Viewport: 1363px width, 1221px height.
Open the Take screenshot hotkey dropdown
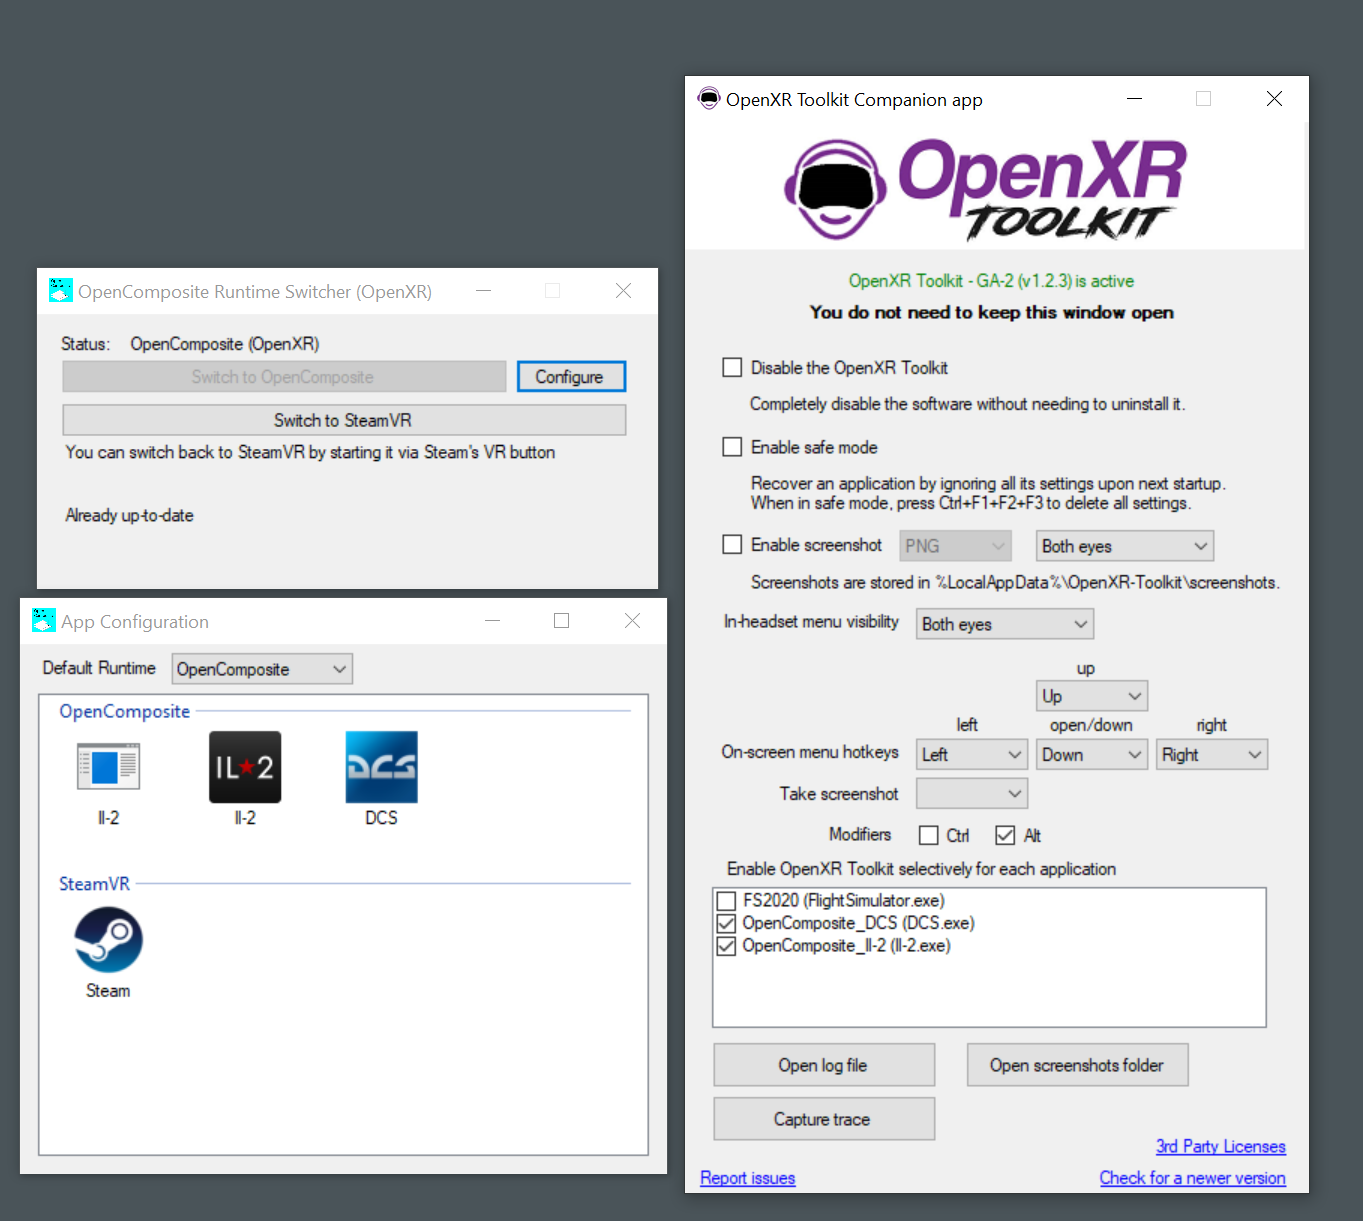click(972, 794)
